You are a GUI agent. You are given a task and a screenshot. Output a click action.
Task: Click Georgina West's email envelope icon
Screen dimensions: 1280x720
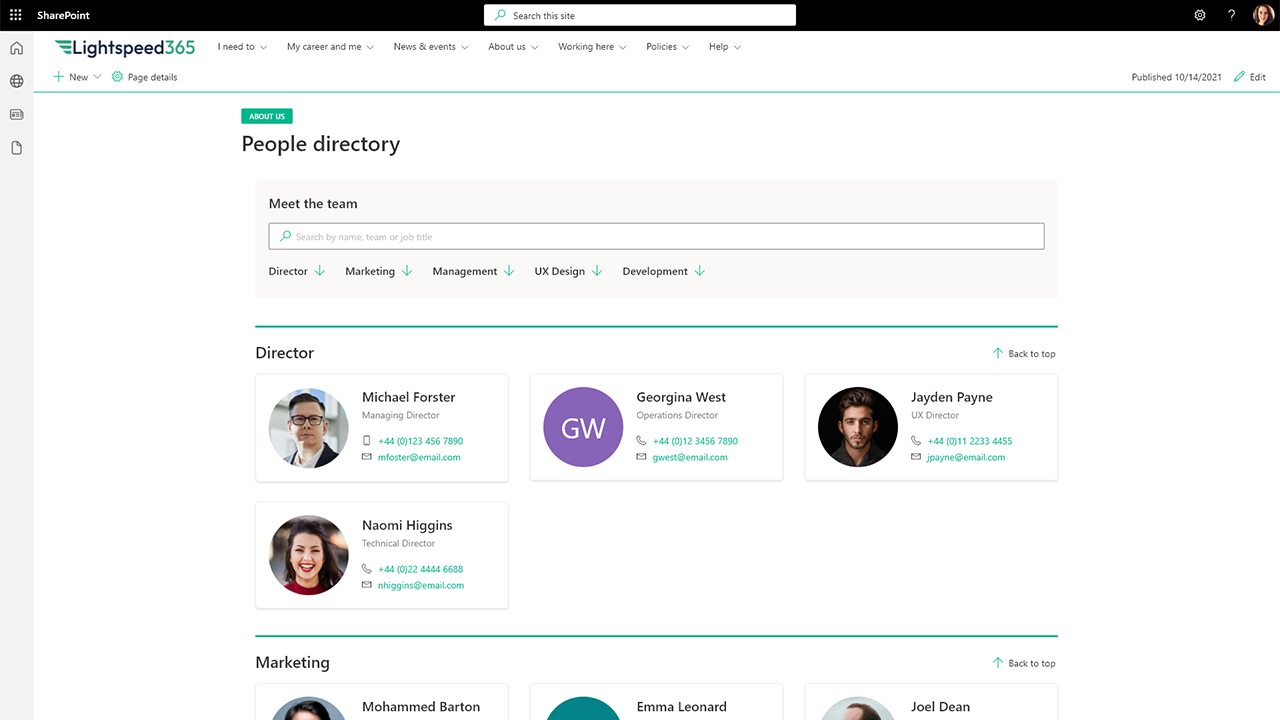pyautogui.click(x=641, y=457)
